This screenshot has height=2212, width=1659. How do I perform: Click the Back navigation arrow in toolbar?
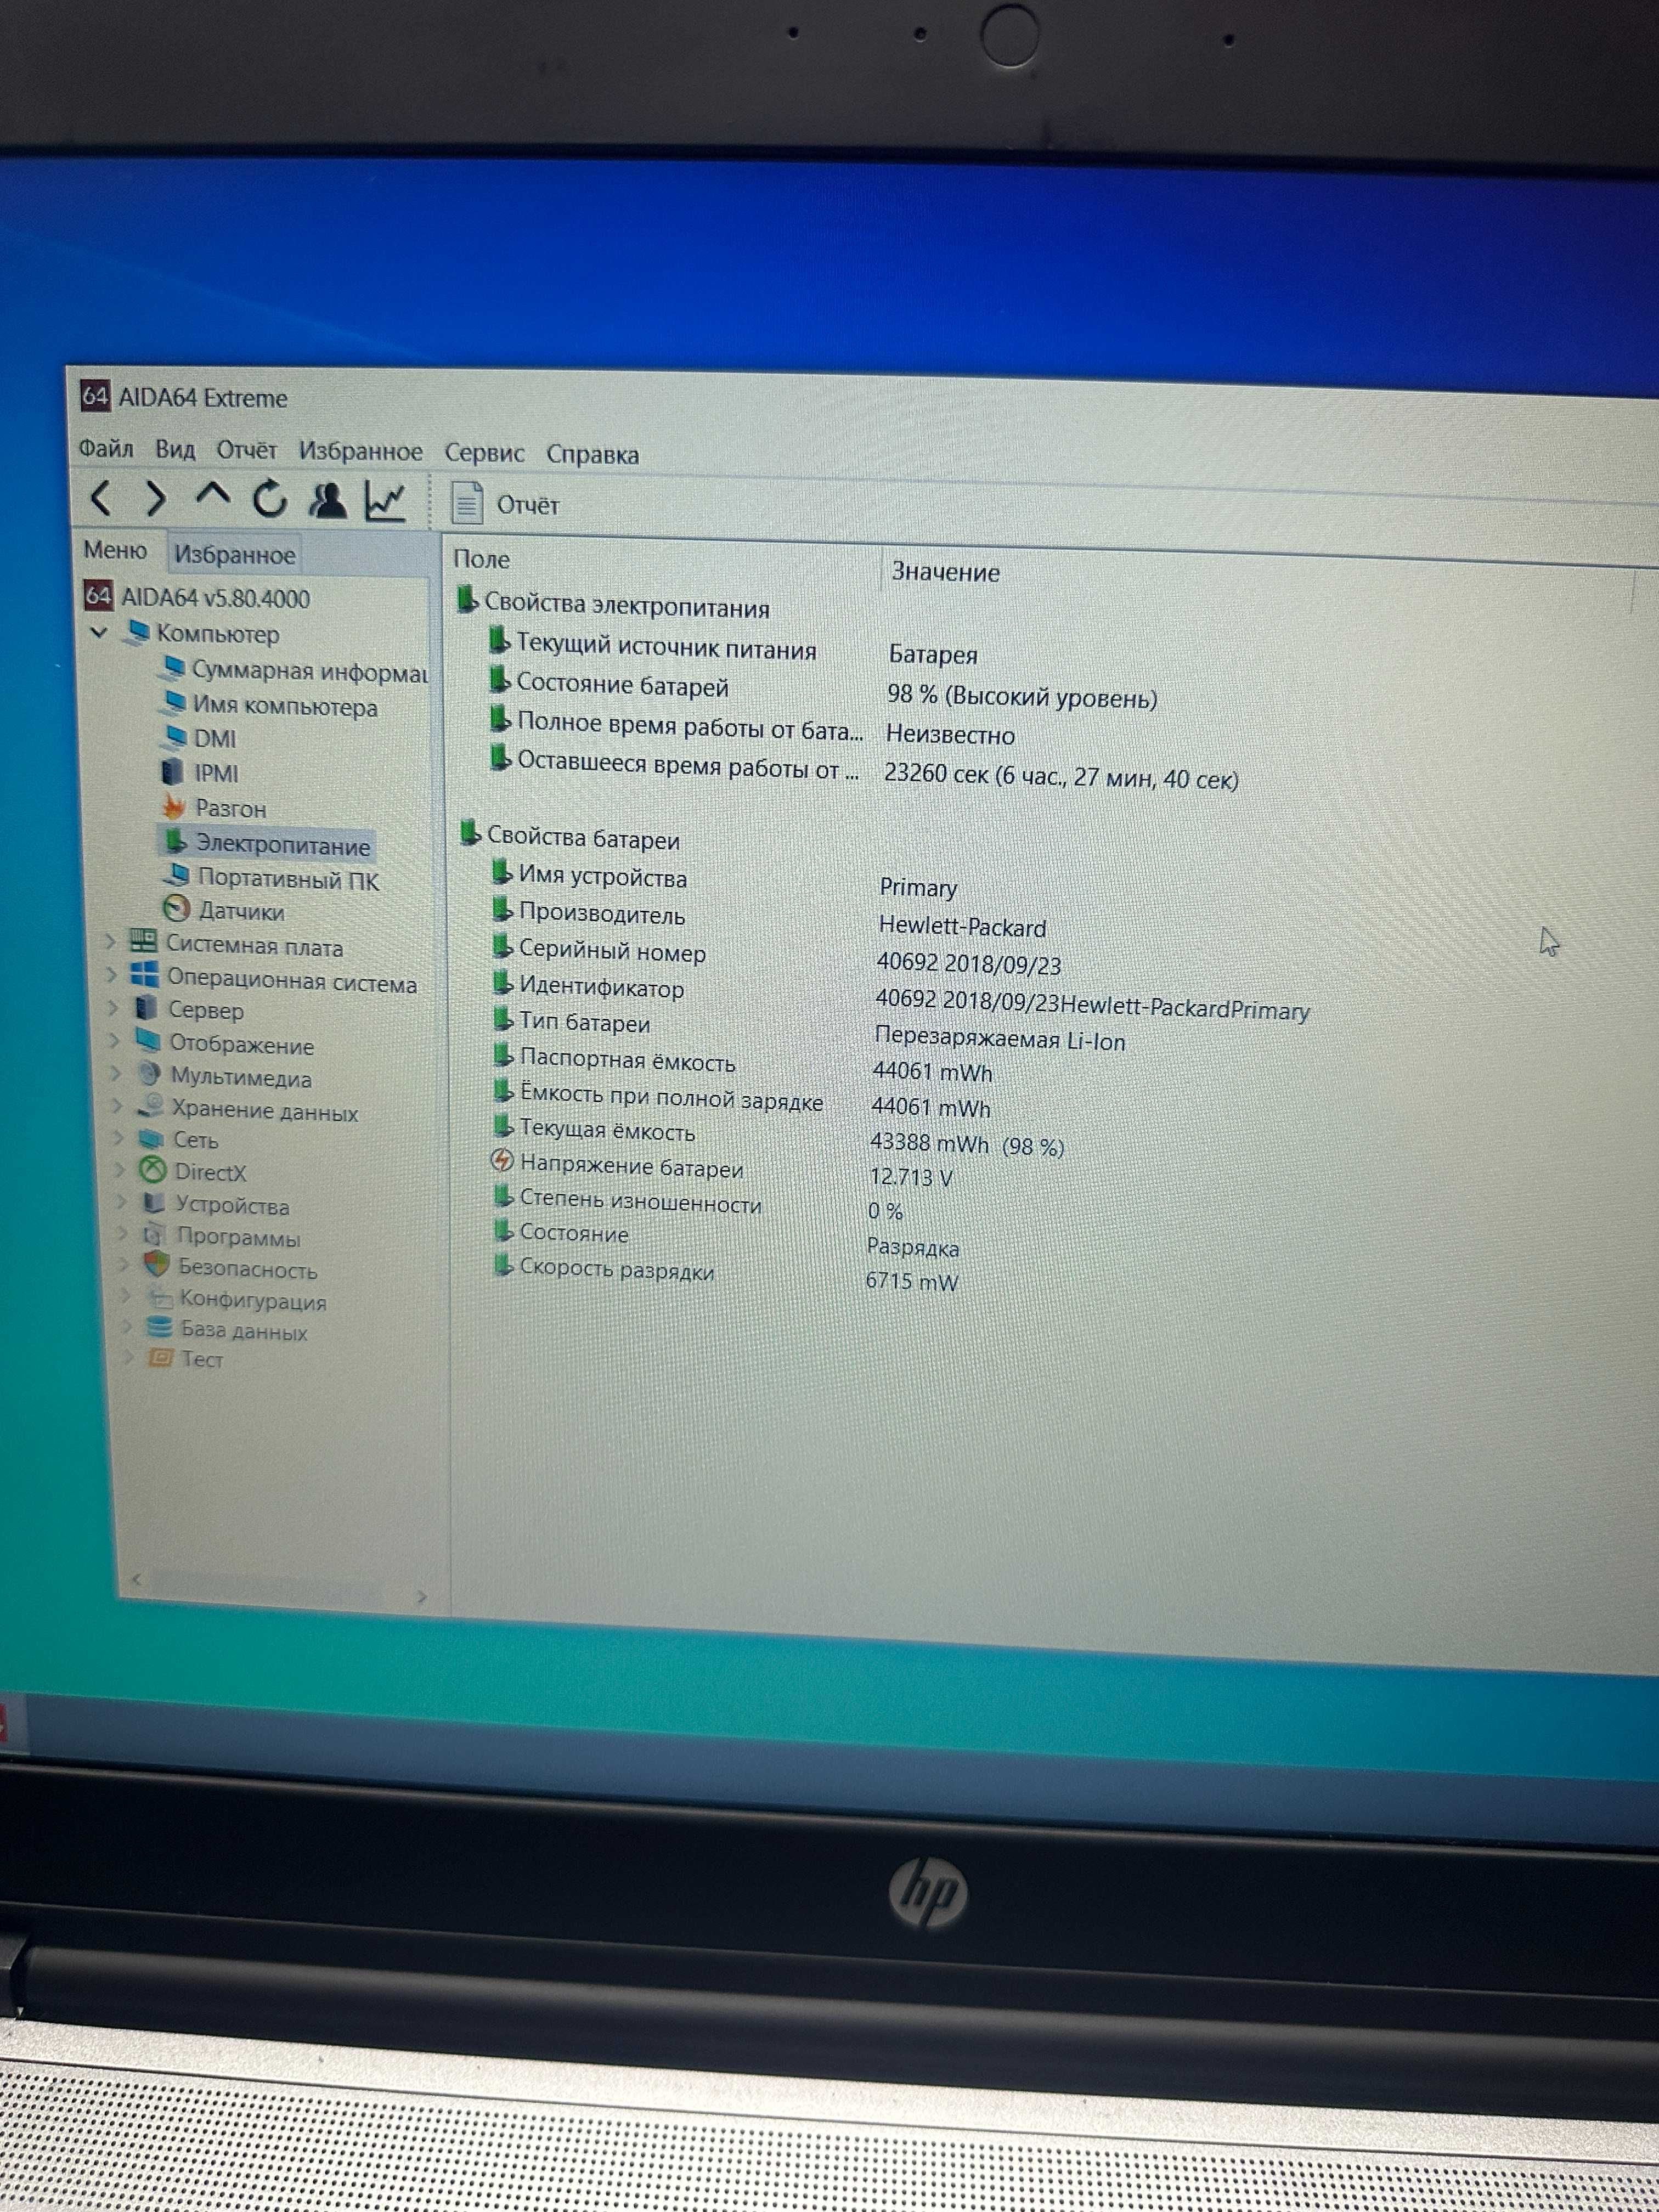(x=101, y=497)
